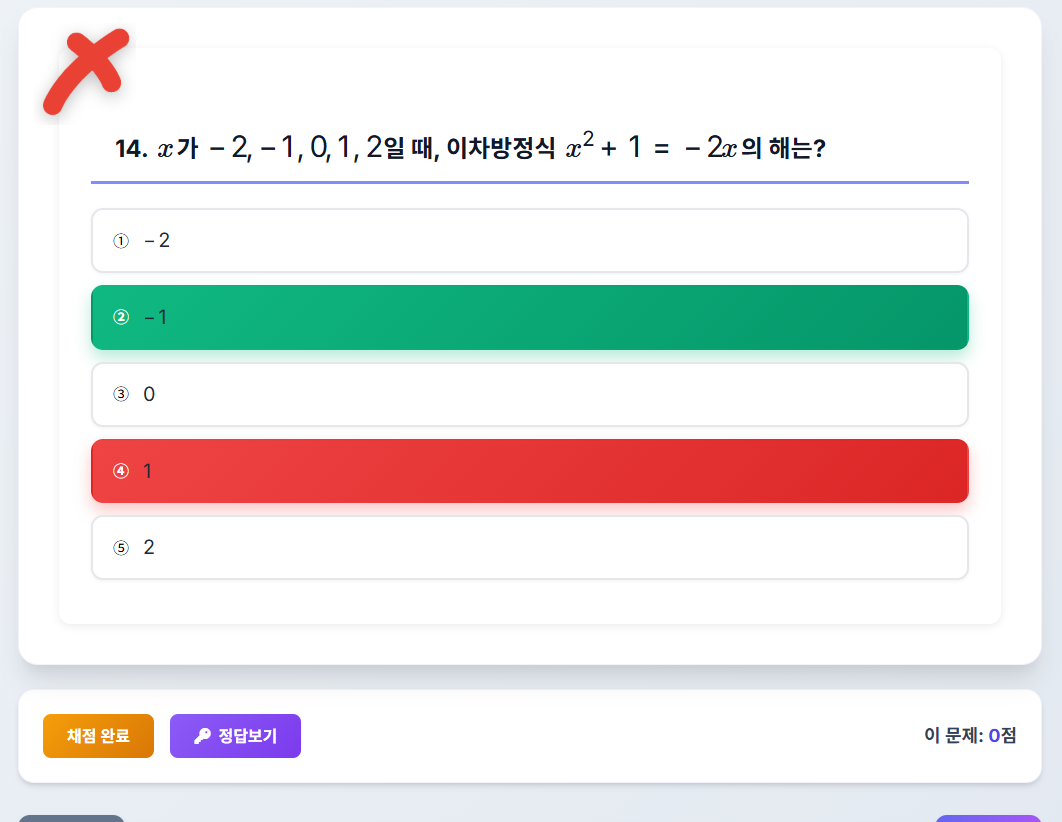Open answers with the 정답보기 button
1062x822 pixels.
tap(235, 735)
